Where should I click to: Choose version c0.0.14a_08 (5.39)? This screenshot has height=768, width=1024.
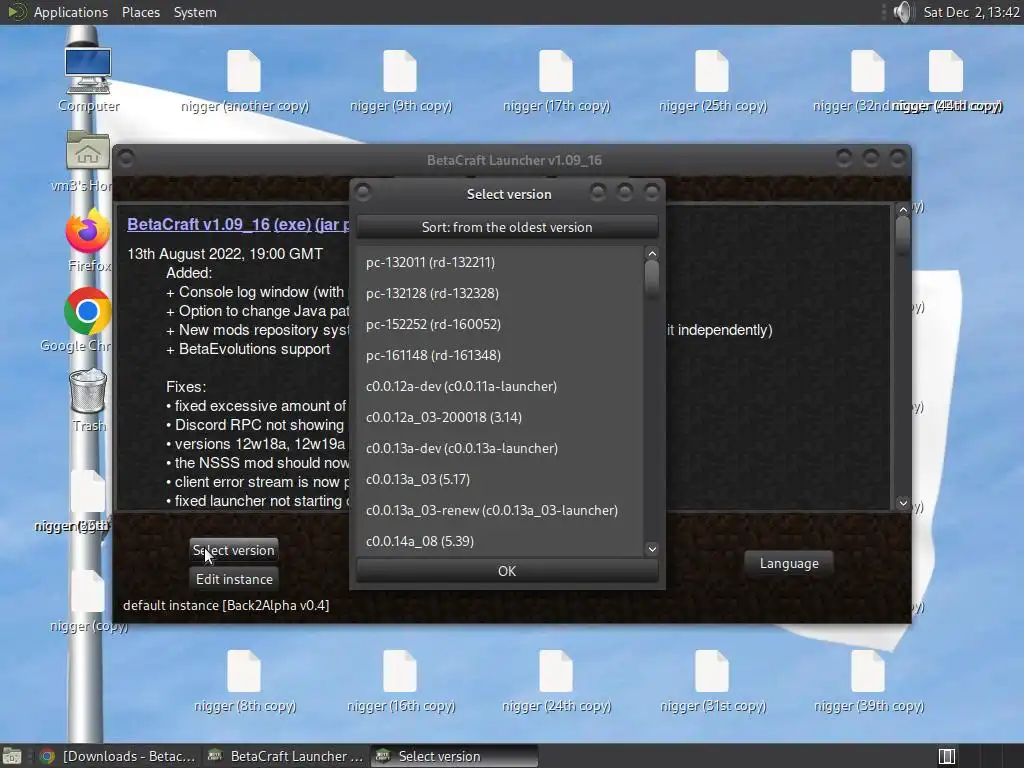coord(500,541)
